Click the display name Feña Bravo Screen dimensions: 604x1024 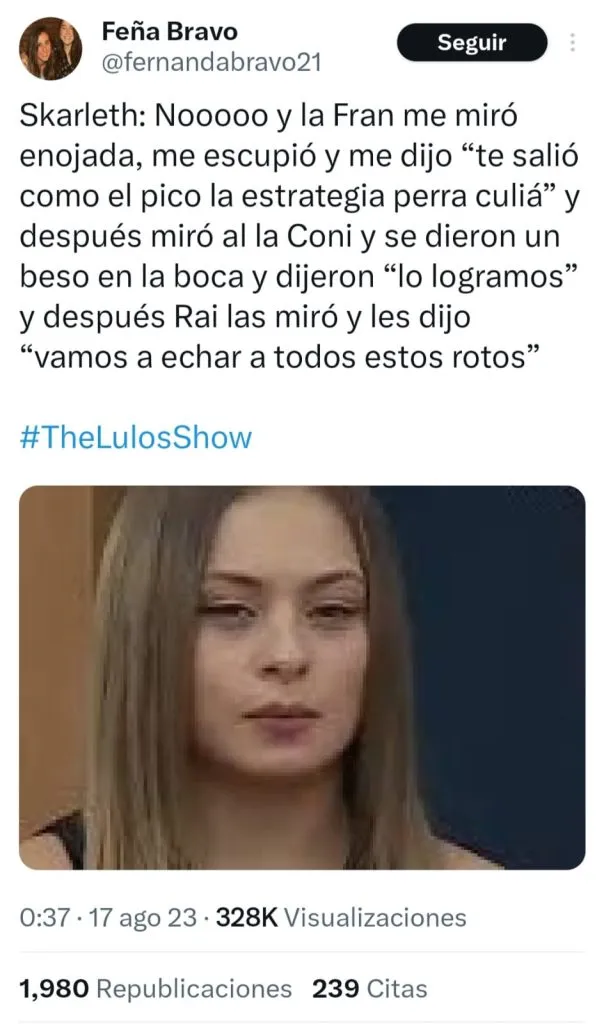point(170,31)
